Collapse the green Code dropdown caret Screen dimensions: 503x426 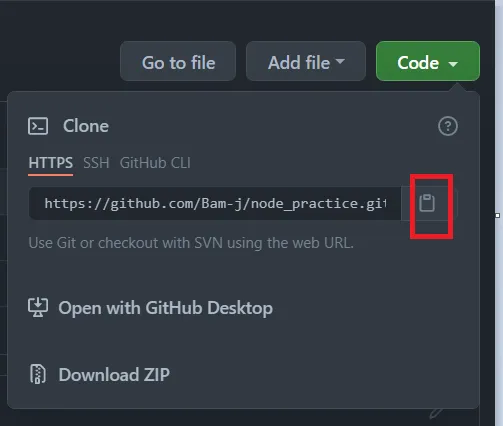[x=453, y=63]
